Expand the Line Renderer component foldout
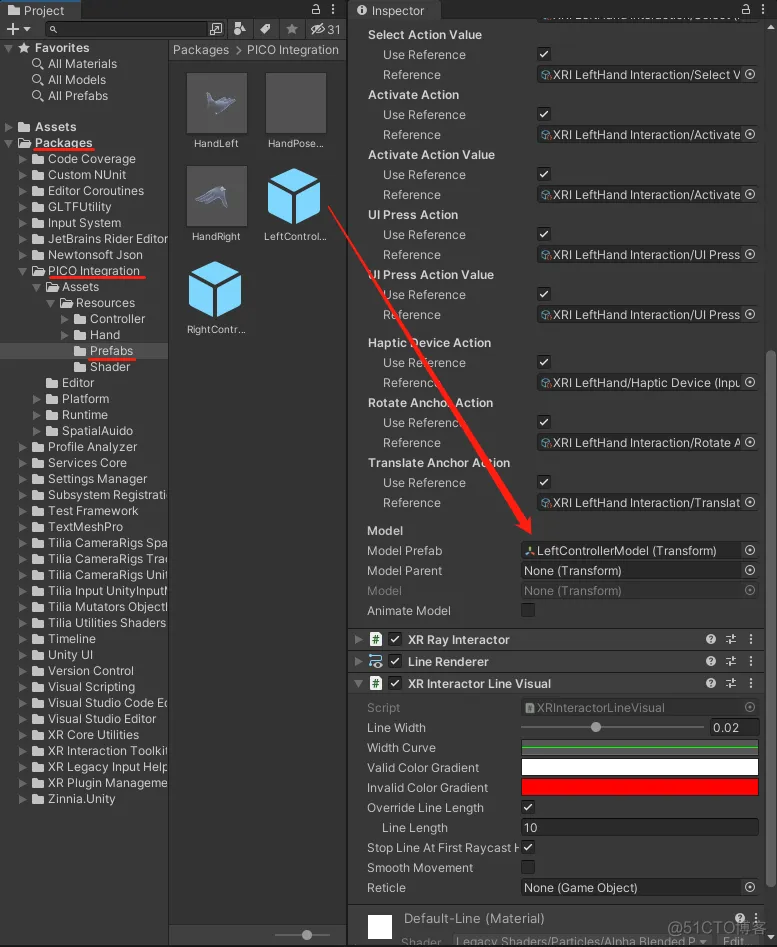This screenshot has height=947, width=777. pos(359,661)
